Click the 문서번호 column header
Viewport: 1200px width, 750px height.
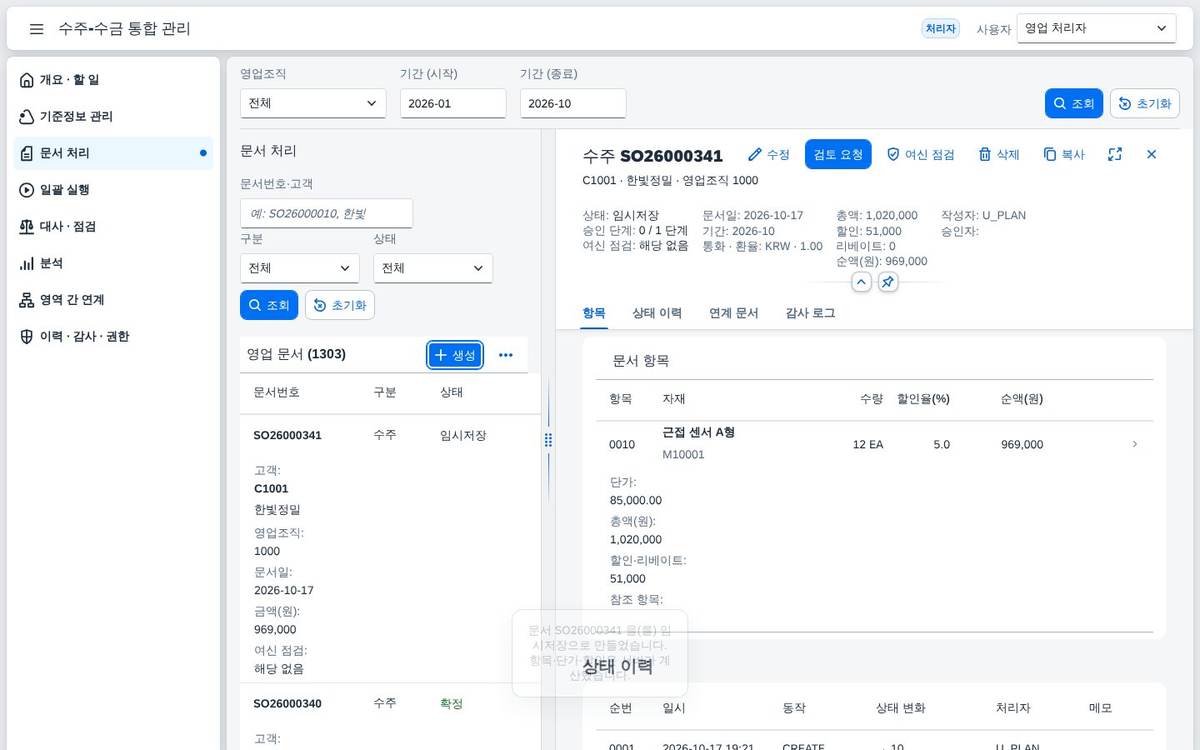tap(277, 393)
